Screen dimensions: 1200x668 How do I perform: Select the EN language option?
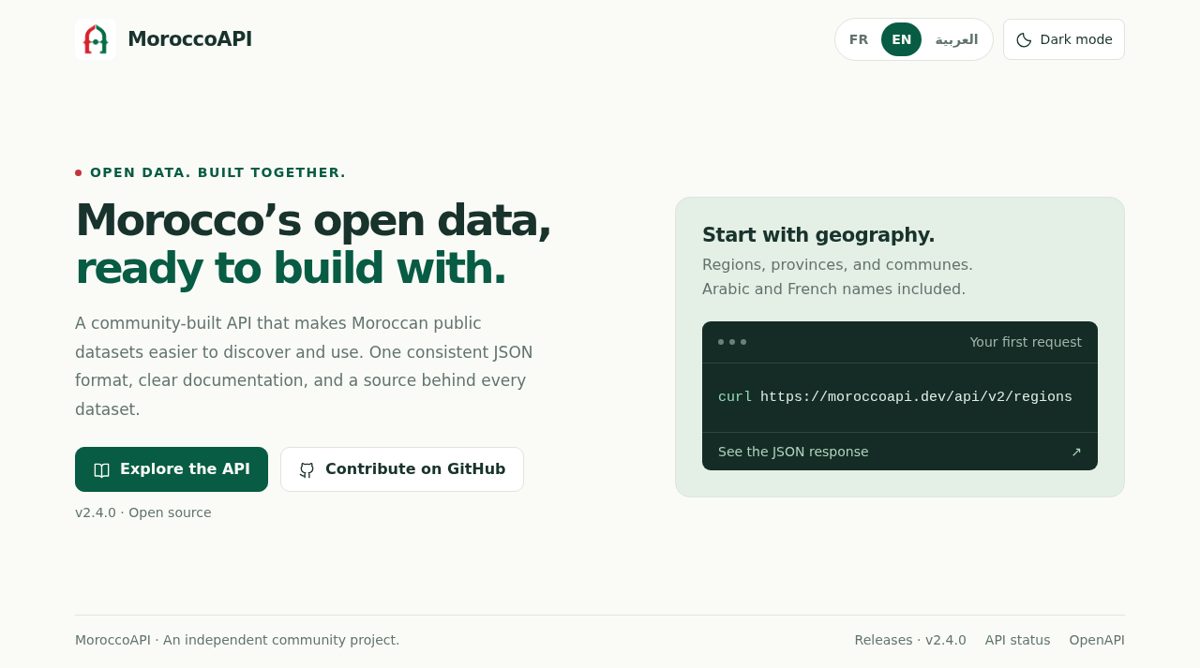coord(901,40)
